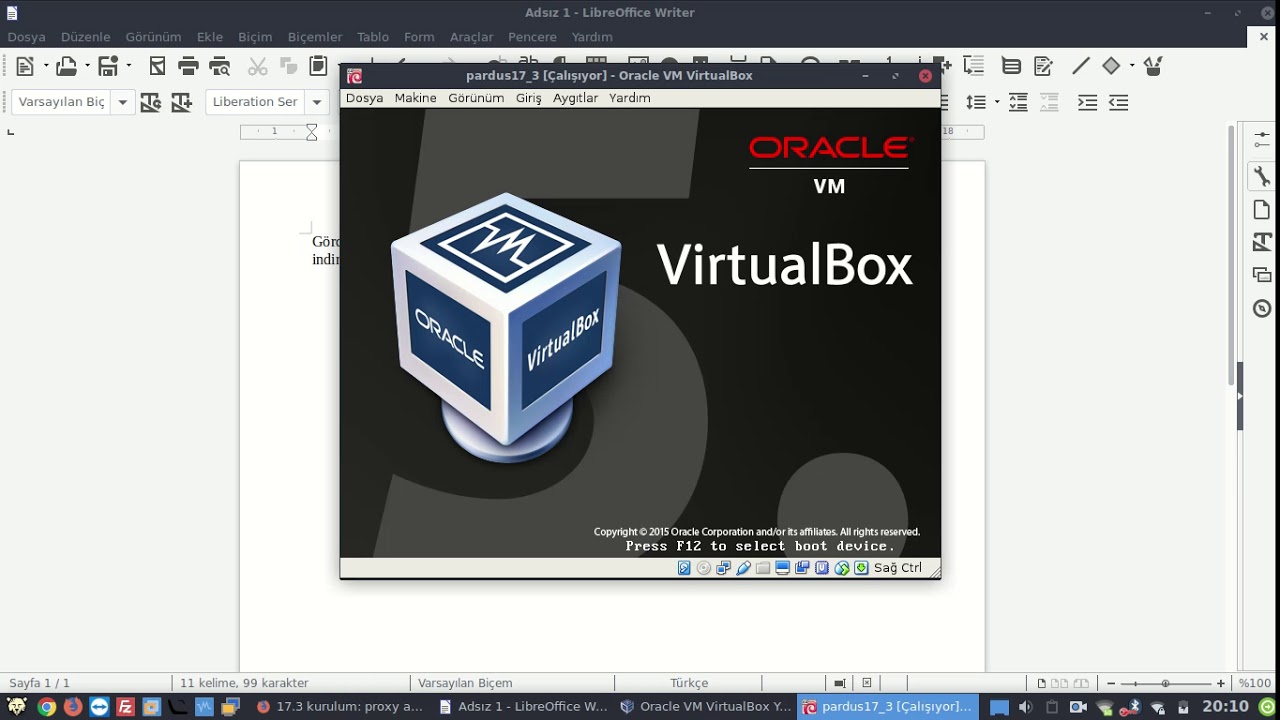Click the Open file folder icon
1280x720 pixels.
click(x=66, y=66)
